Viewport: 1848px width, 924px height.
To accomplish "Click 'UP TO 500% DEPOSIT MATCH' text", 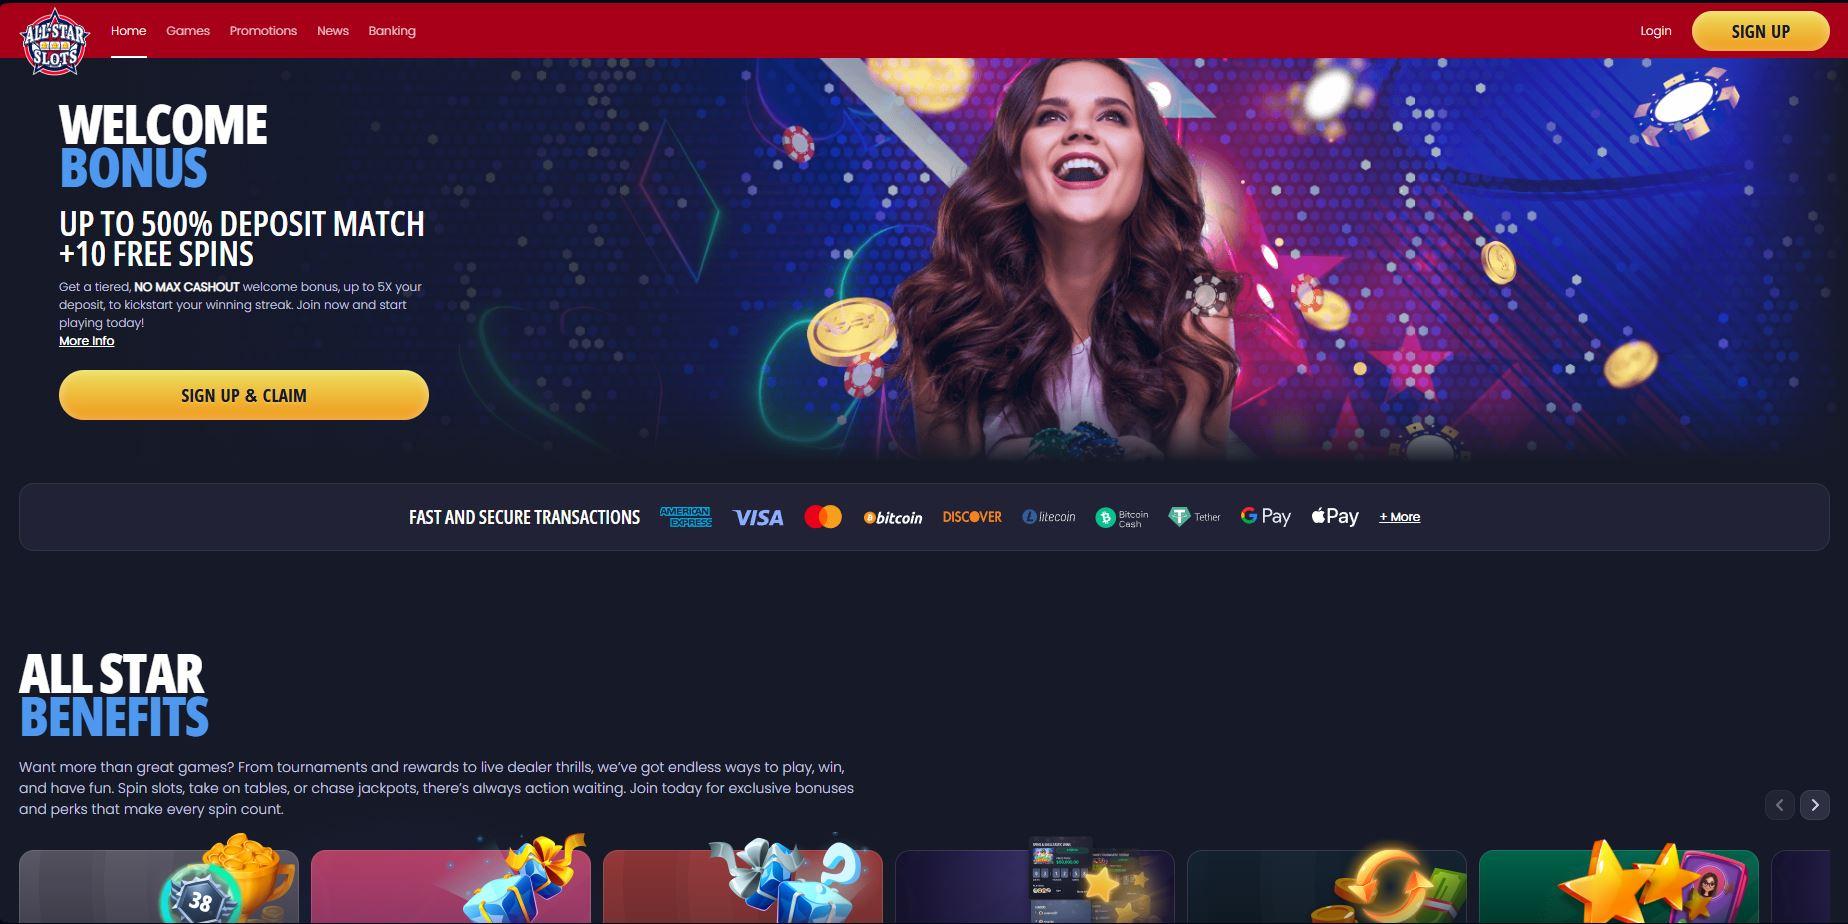I will pos(242,224).
